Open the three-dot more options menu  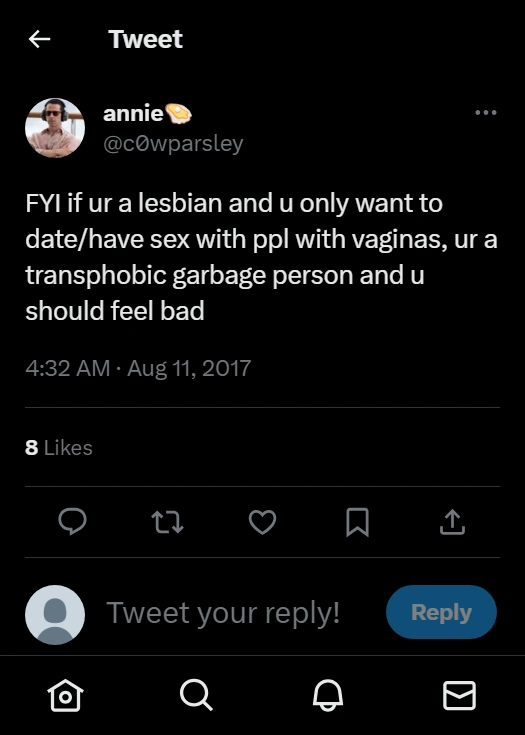pyautogui.click(x=486, y=112)
